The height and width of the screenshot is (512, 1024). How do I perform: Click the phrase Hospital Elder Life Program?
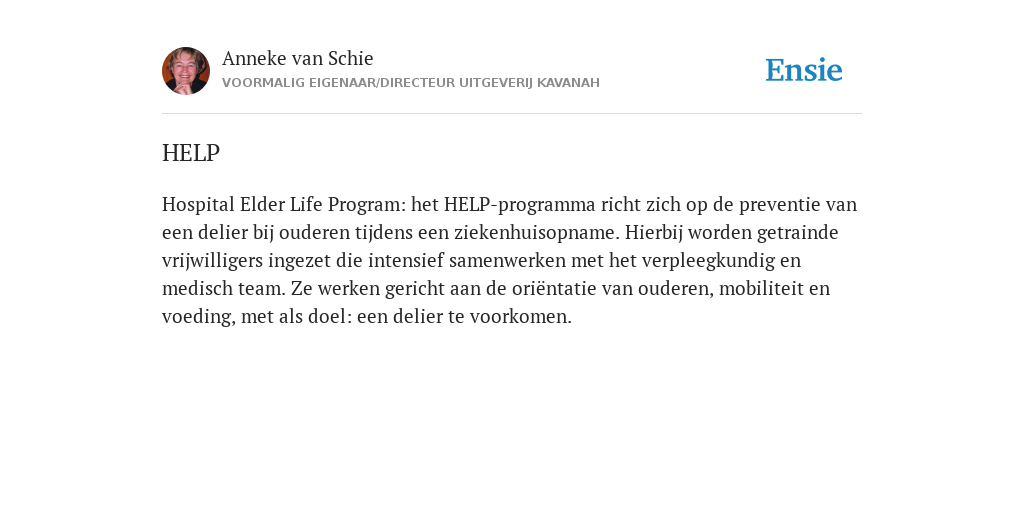click(281, 205)
